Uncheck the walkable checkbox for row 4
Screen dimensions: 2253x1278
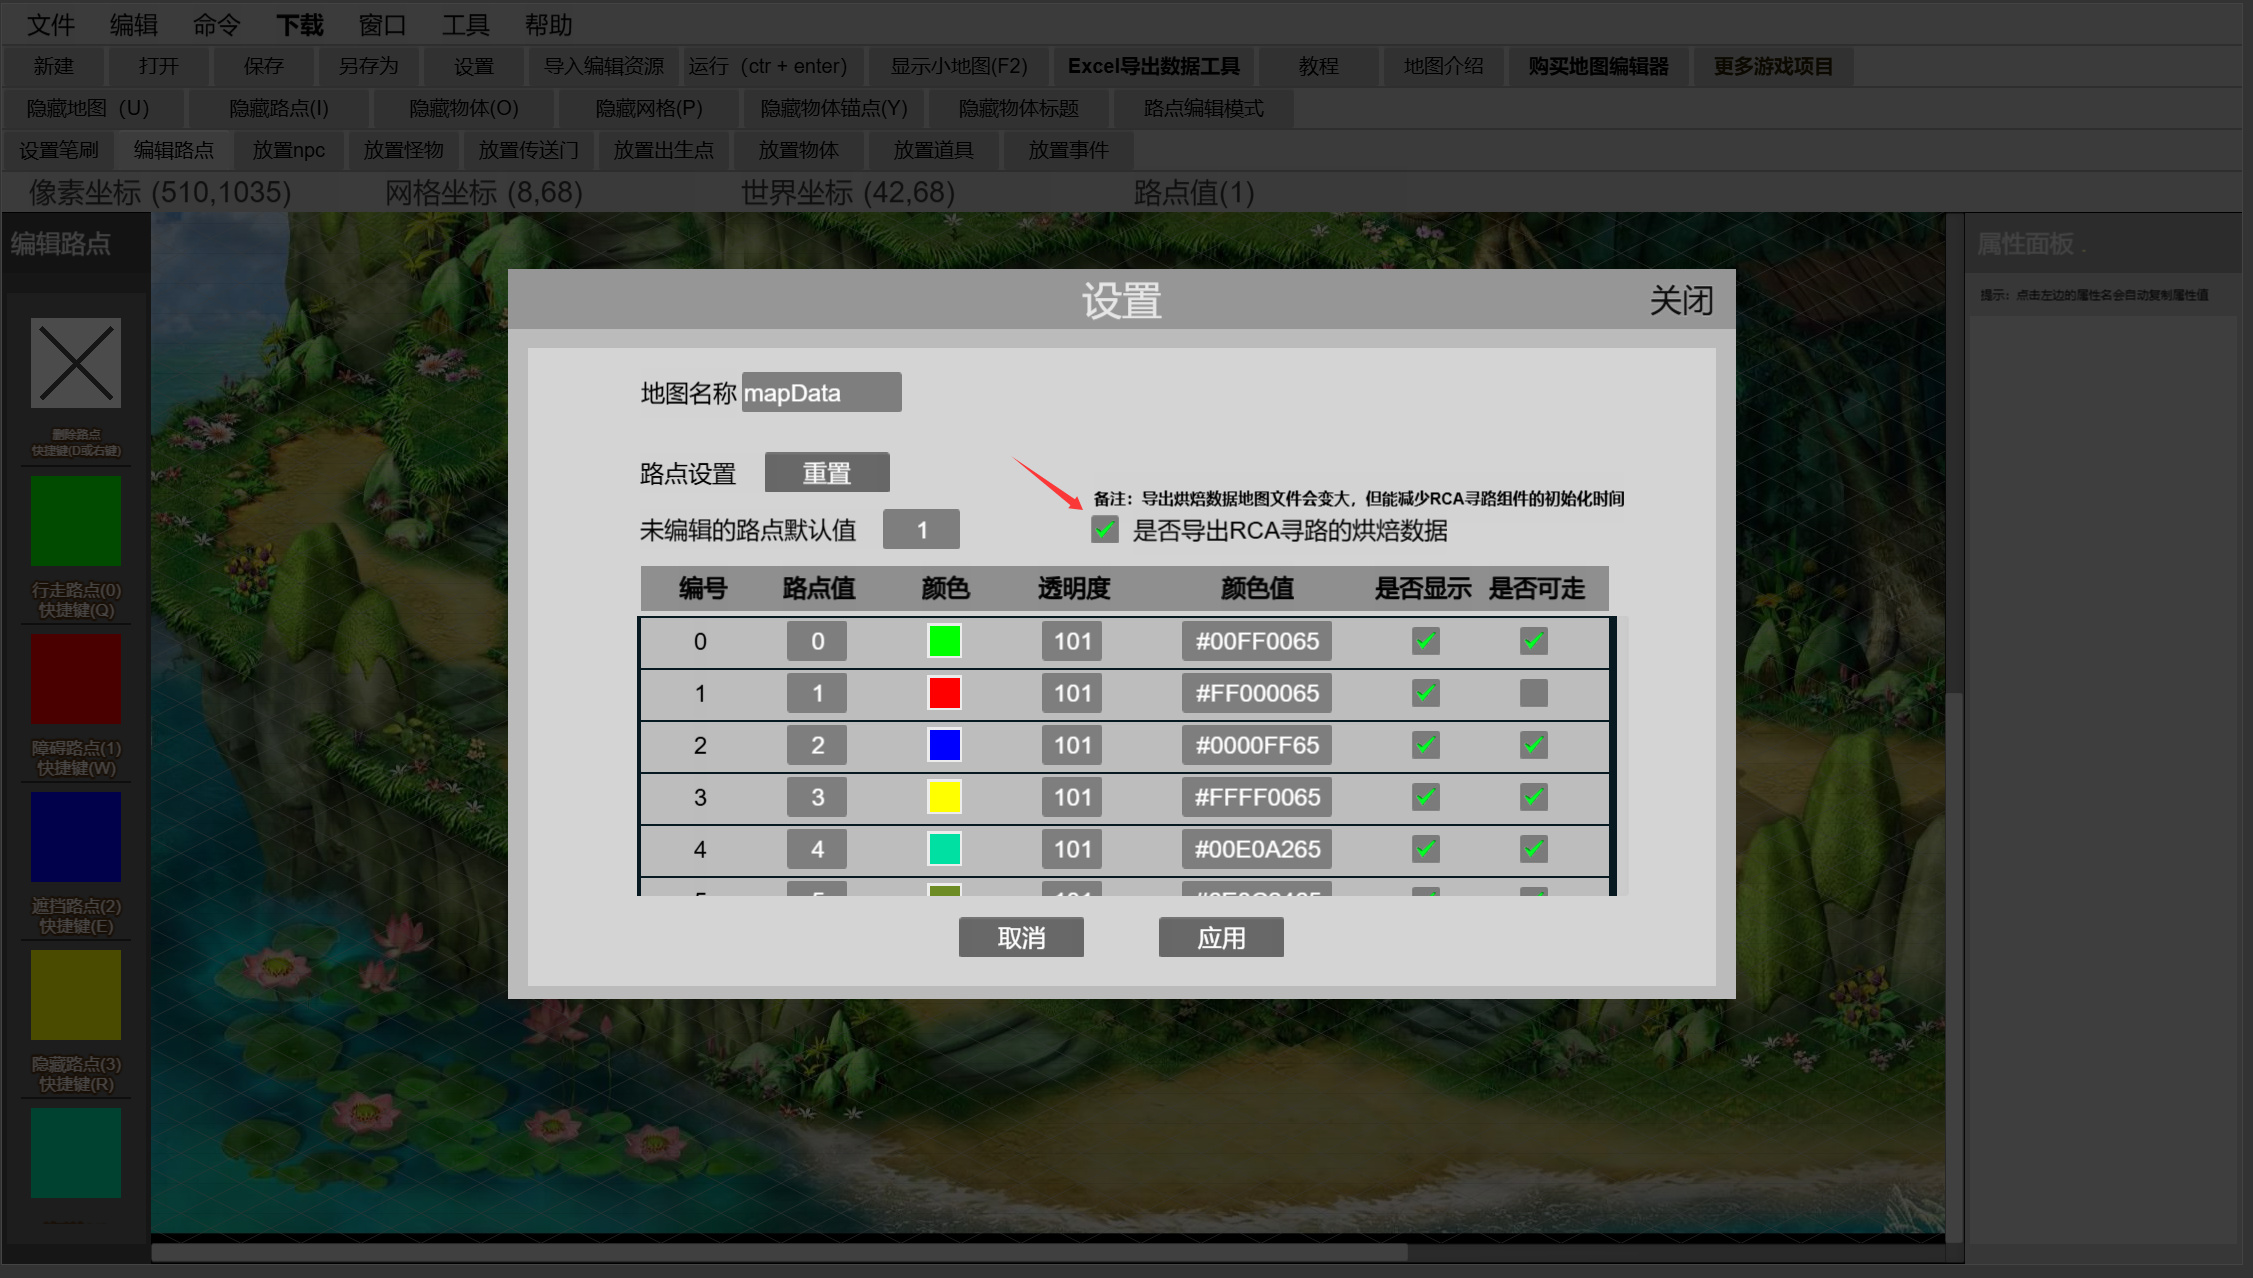click(1533, 849)
